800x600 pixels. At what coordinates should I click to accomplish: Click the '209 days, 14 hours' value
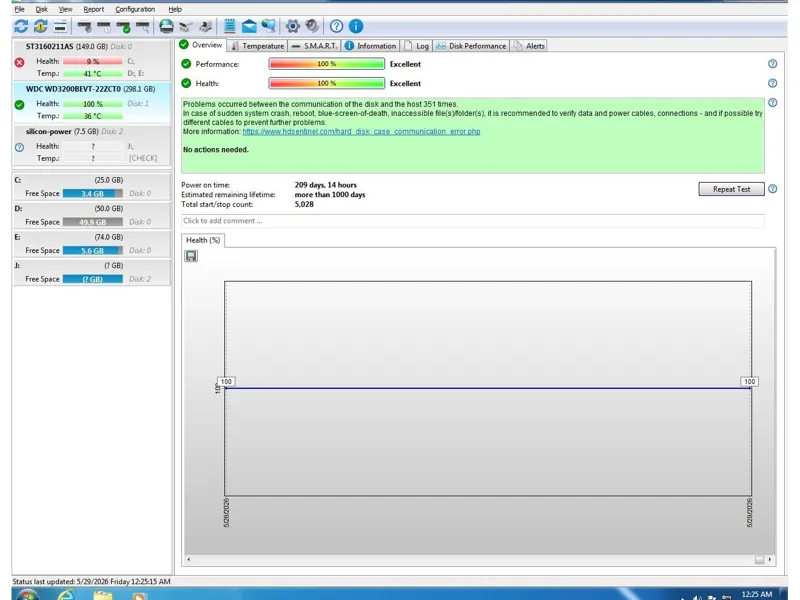click(326, 185)
